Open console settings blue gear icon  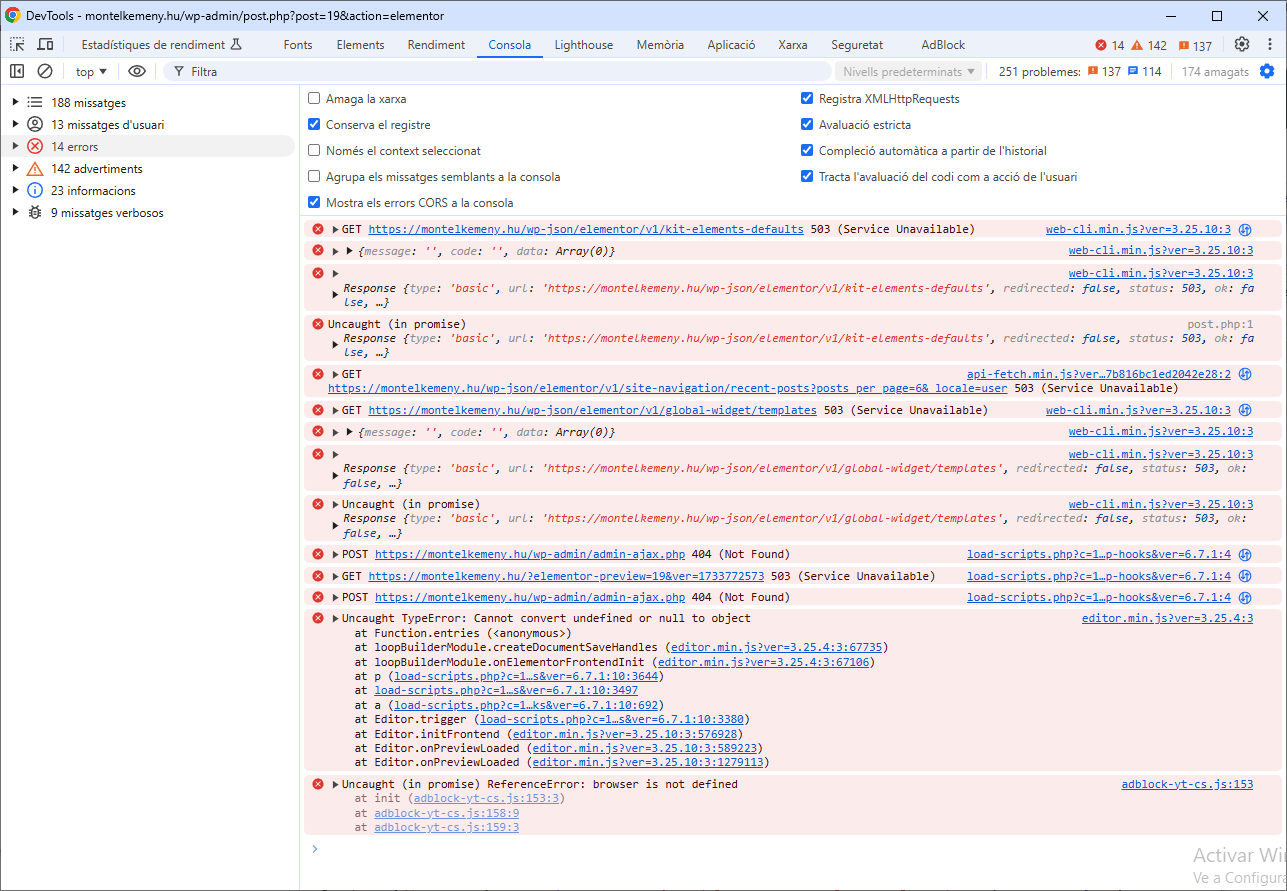(x=1267, y=71)
